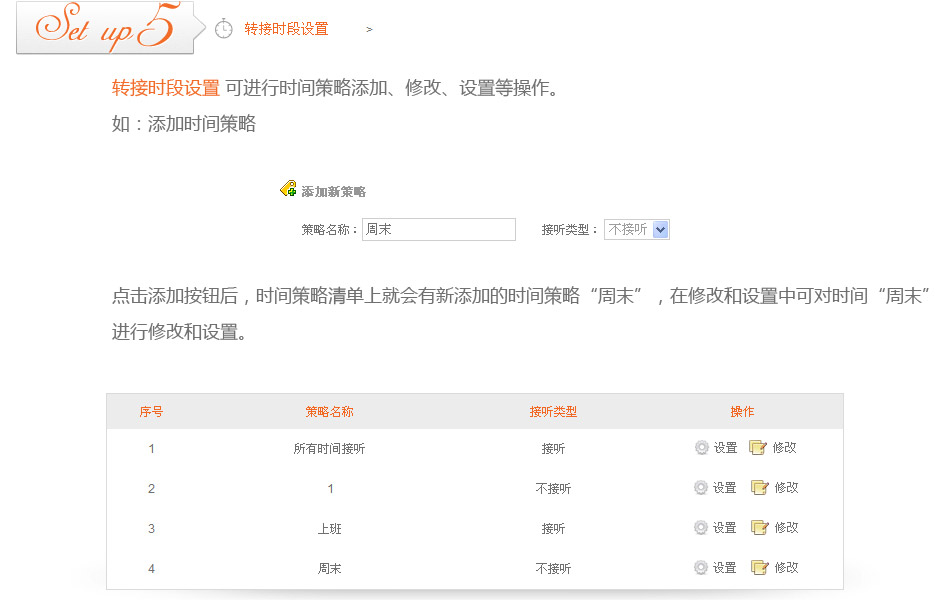The width and height of the screenshot is (950, 600).
Task: Click the gear icon for 上班 strategy
Action: click(x=701, y=528)
